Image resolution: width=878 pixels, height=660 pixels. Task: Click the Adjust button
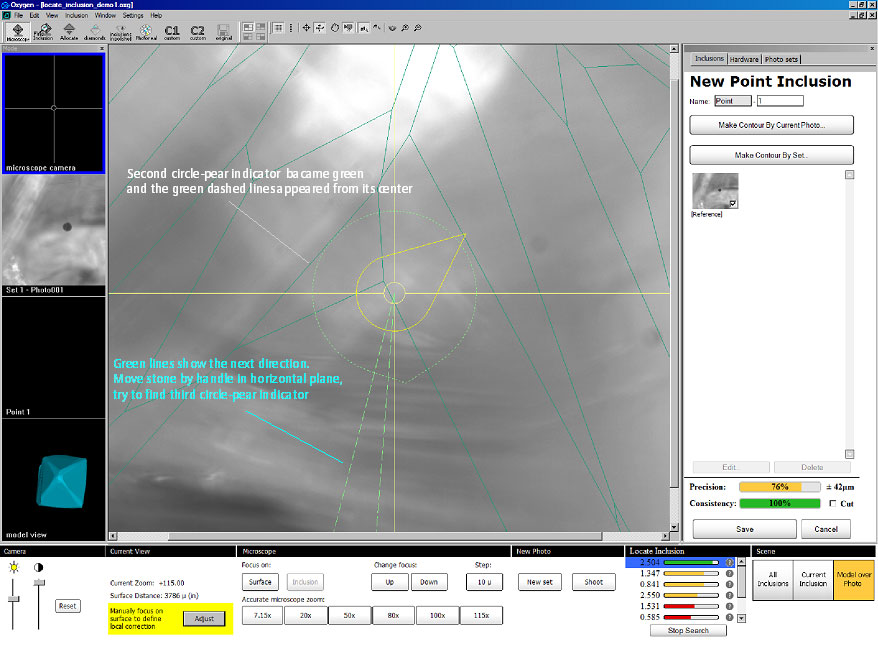point(204,619)
